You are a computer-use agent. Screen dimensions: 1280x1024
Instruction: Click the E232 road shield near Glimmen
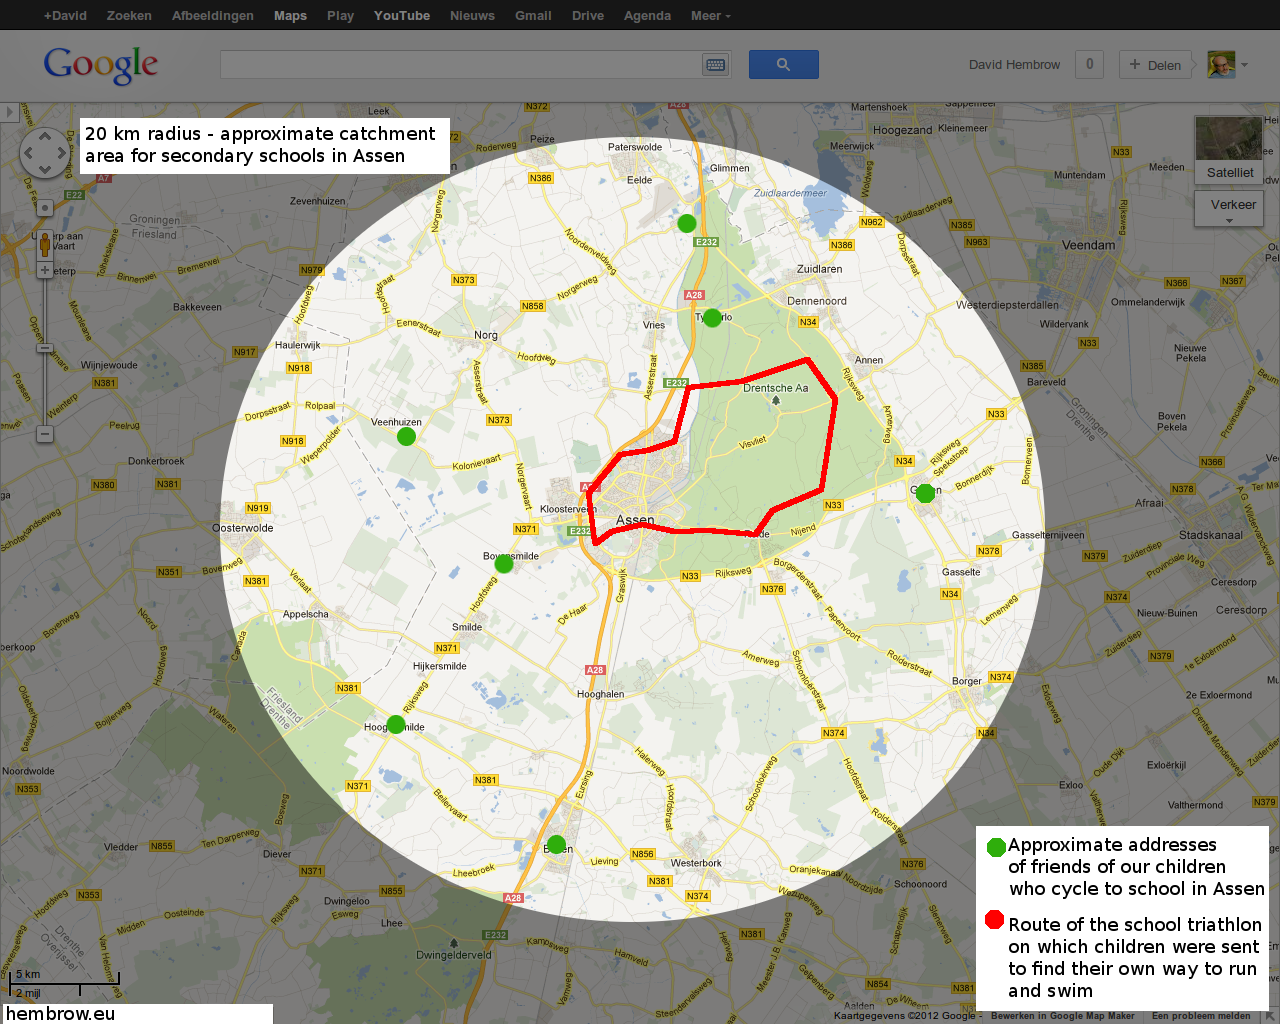(x=706, y=242)
